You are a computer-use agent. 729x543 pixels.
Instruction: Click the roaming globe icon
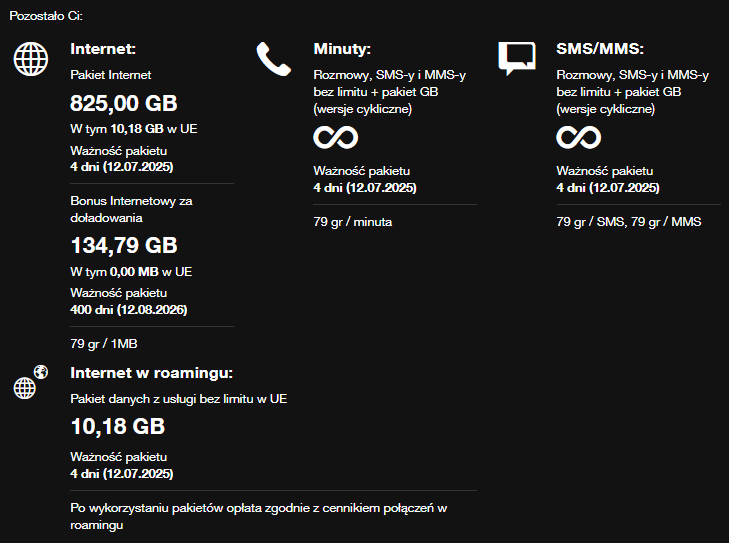tap(30, 383)
